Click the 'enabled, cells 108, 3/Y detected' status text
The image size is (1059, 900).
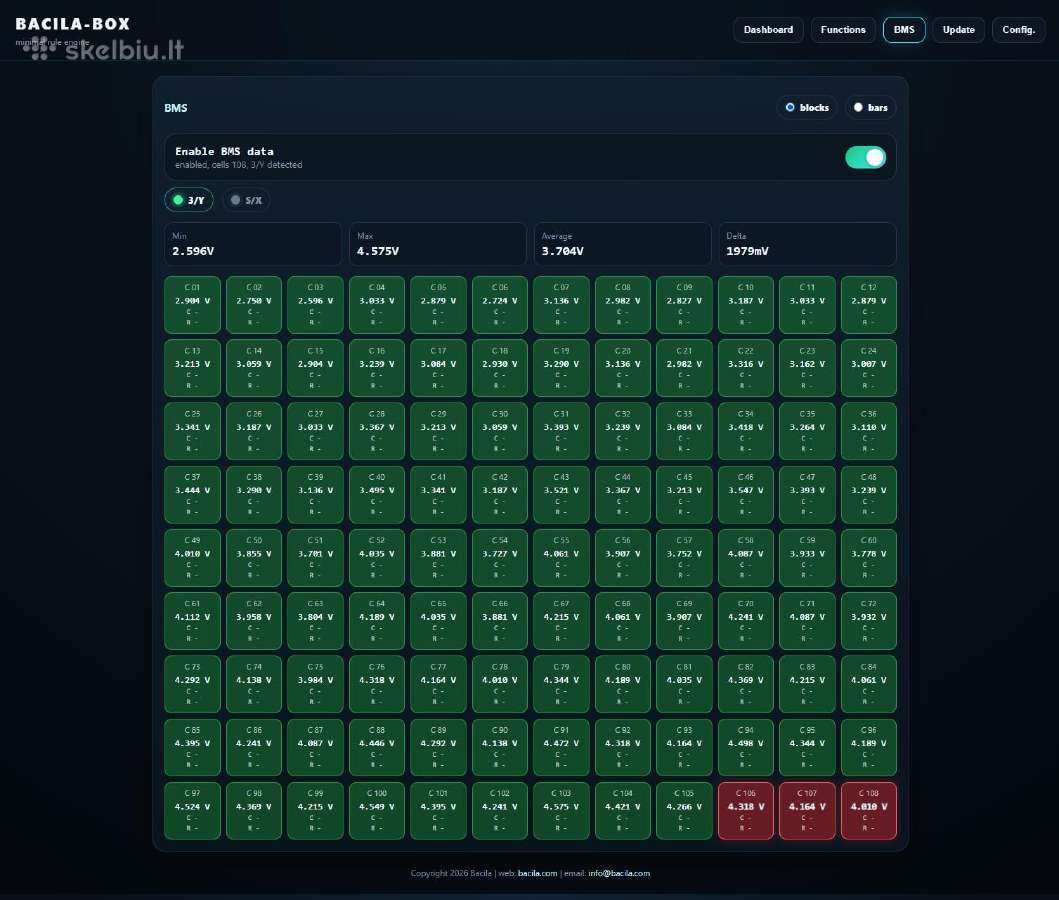[238, 165]
